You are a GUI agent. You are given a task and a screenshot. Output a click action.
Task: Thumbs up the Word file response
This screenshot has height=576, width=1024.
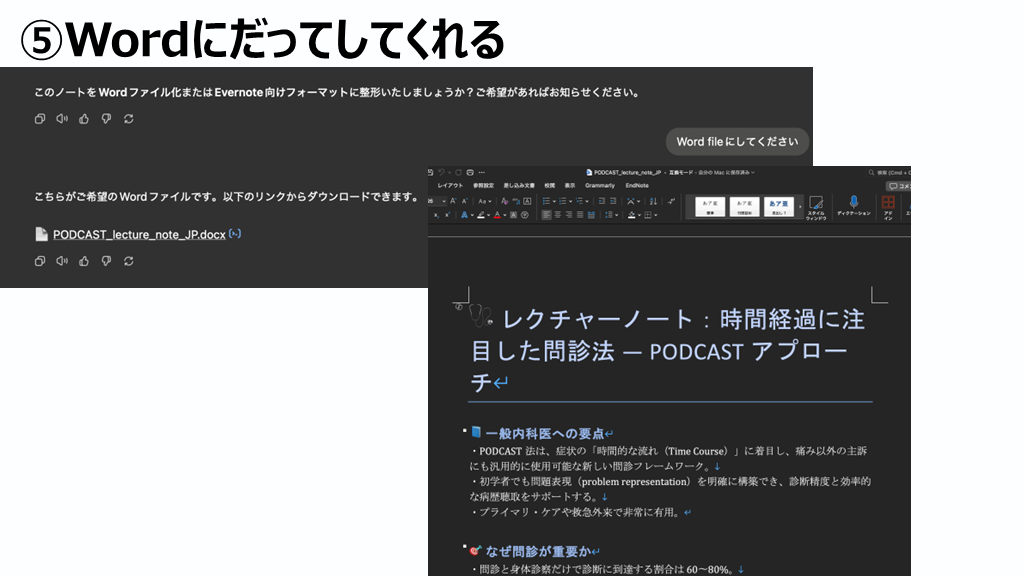84,261
